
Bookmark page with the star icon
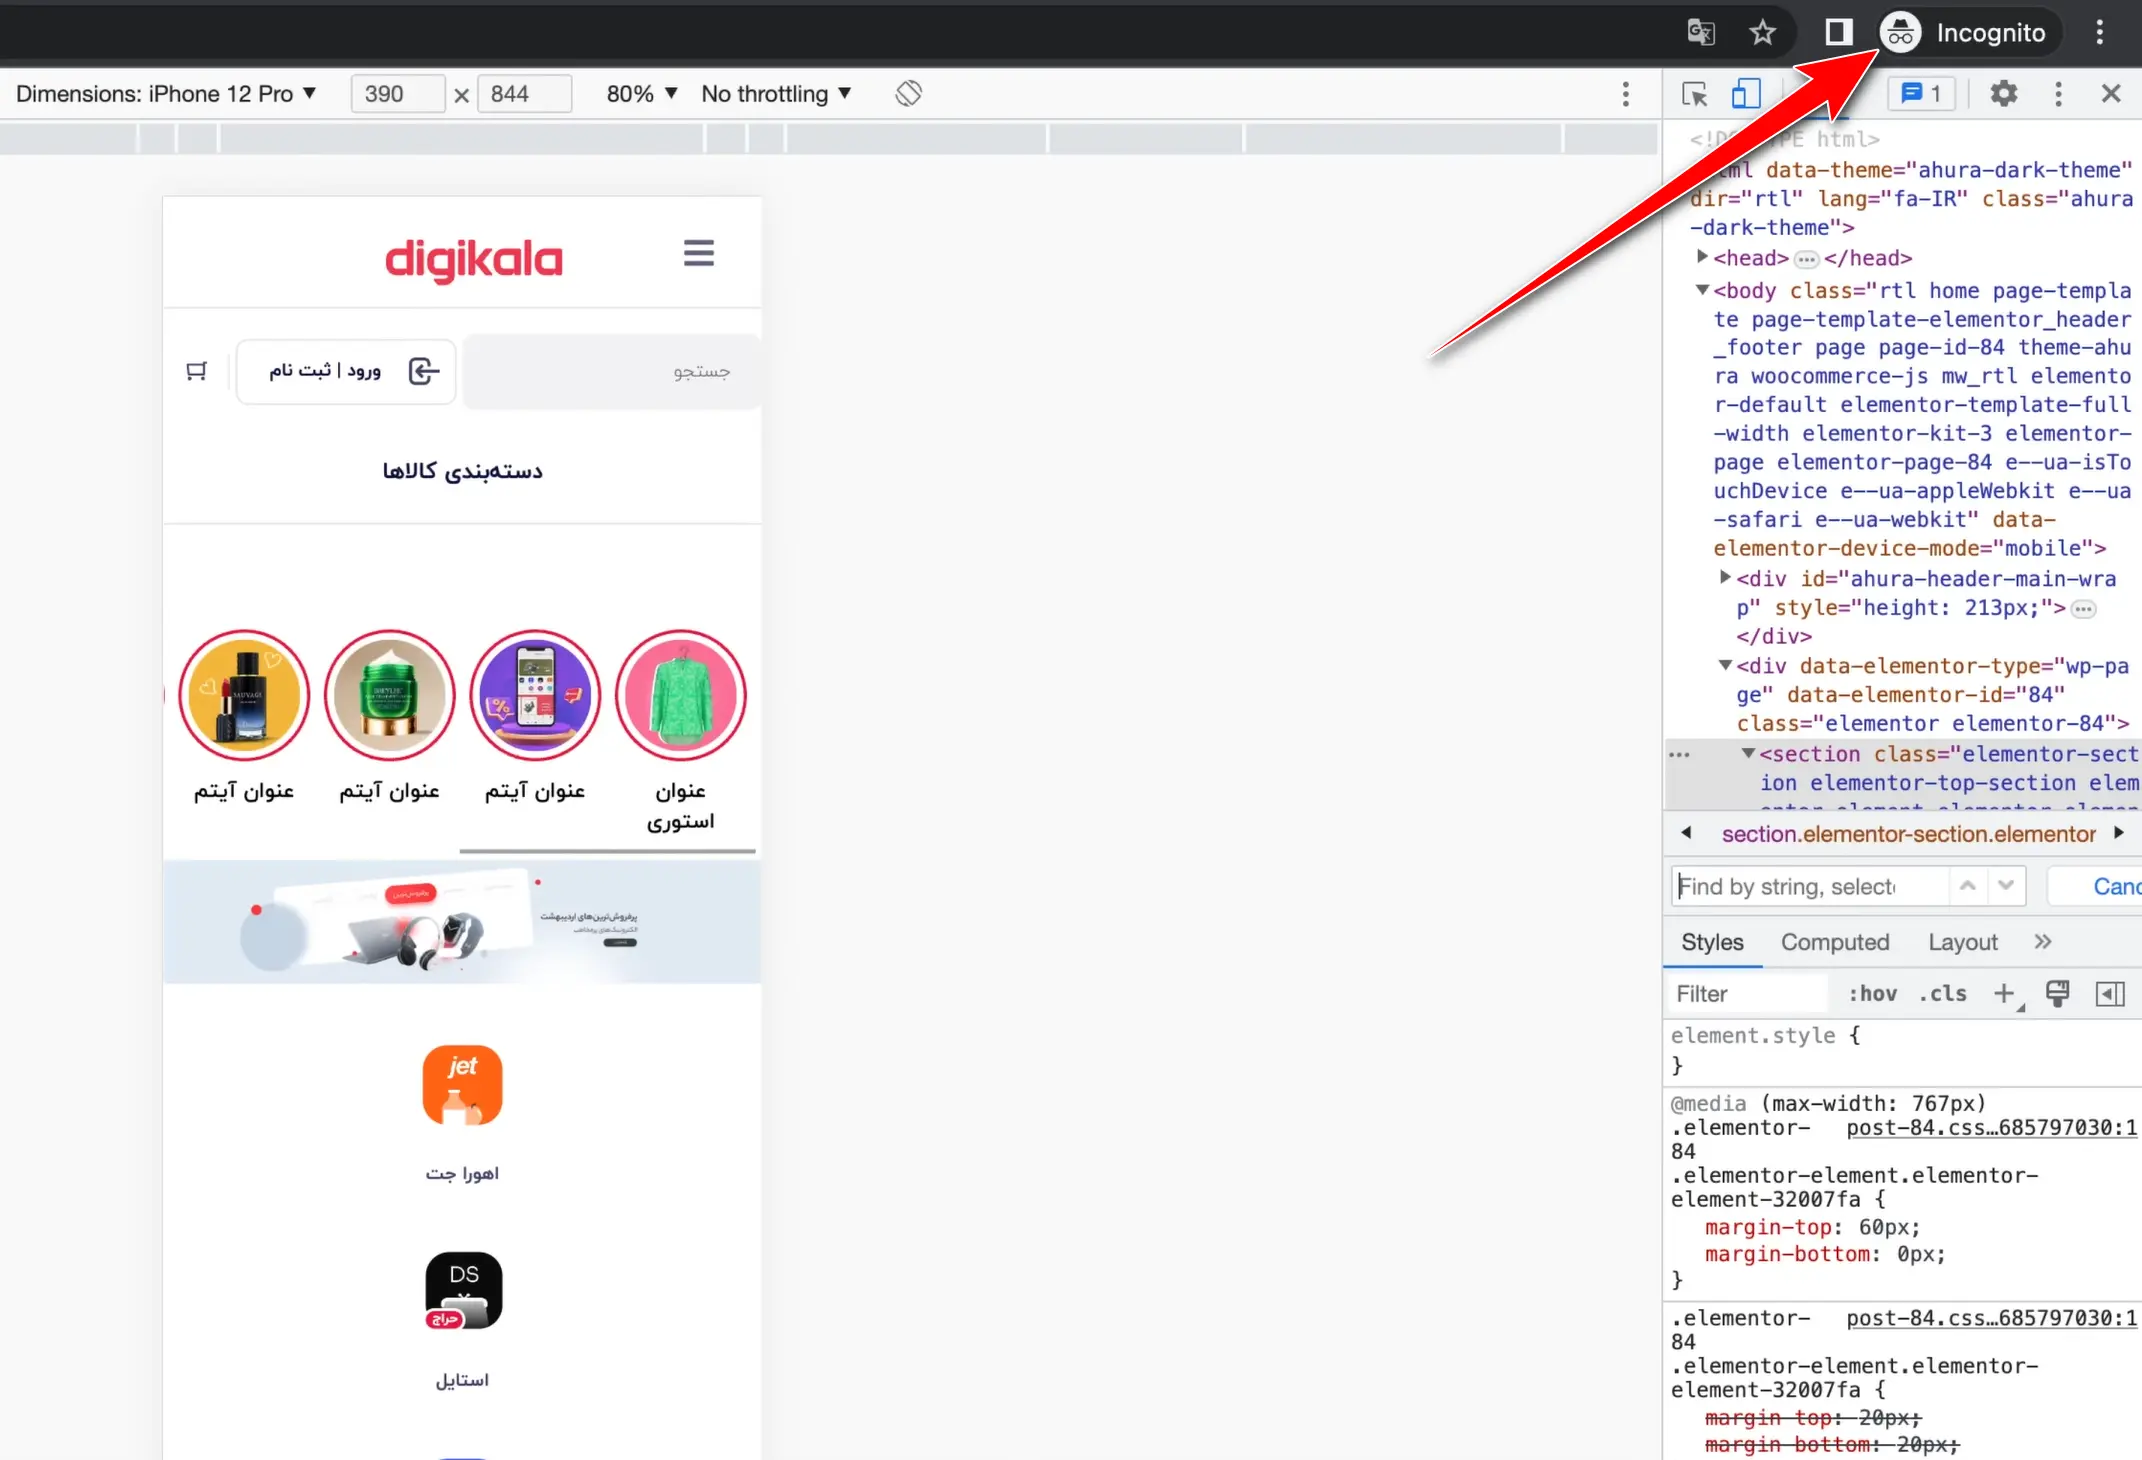[x=1762, y=33]
